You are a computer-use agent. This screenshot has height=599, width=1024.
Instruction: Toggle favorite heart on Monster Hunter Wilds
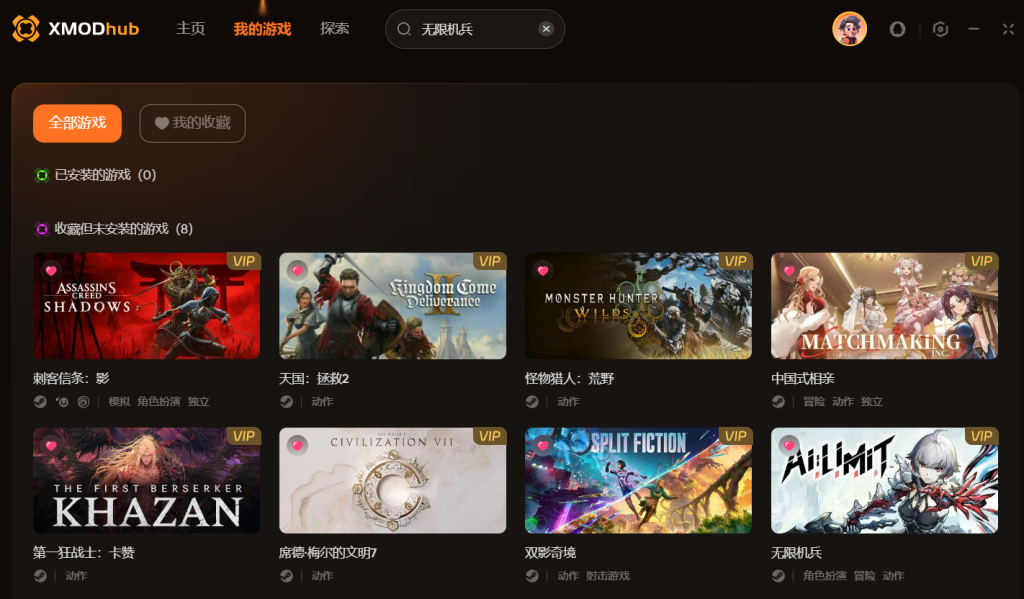click(543, 270)
